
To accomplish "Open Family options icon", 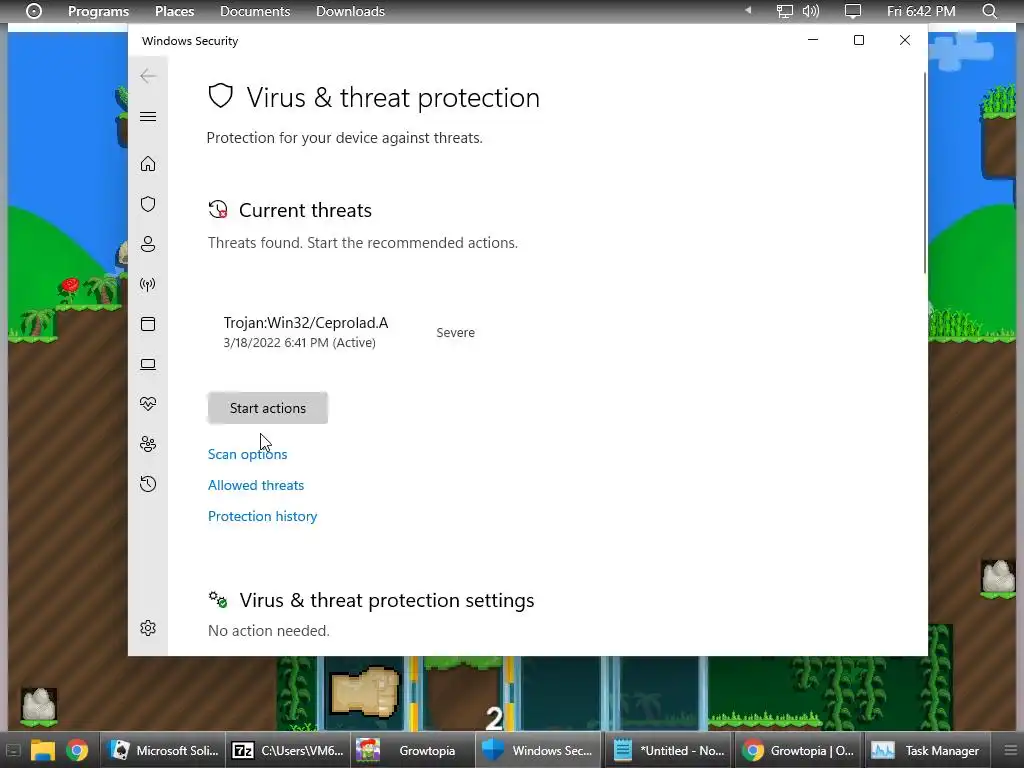I will [148, 444].
